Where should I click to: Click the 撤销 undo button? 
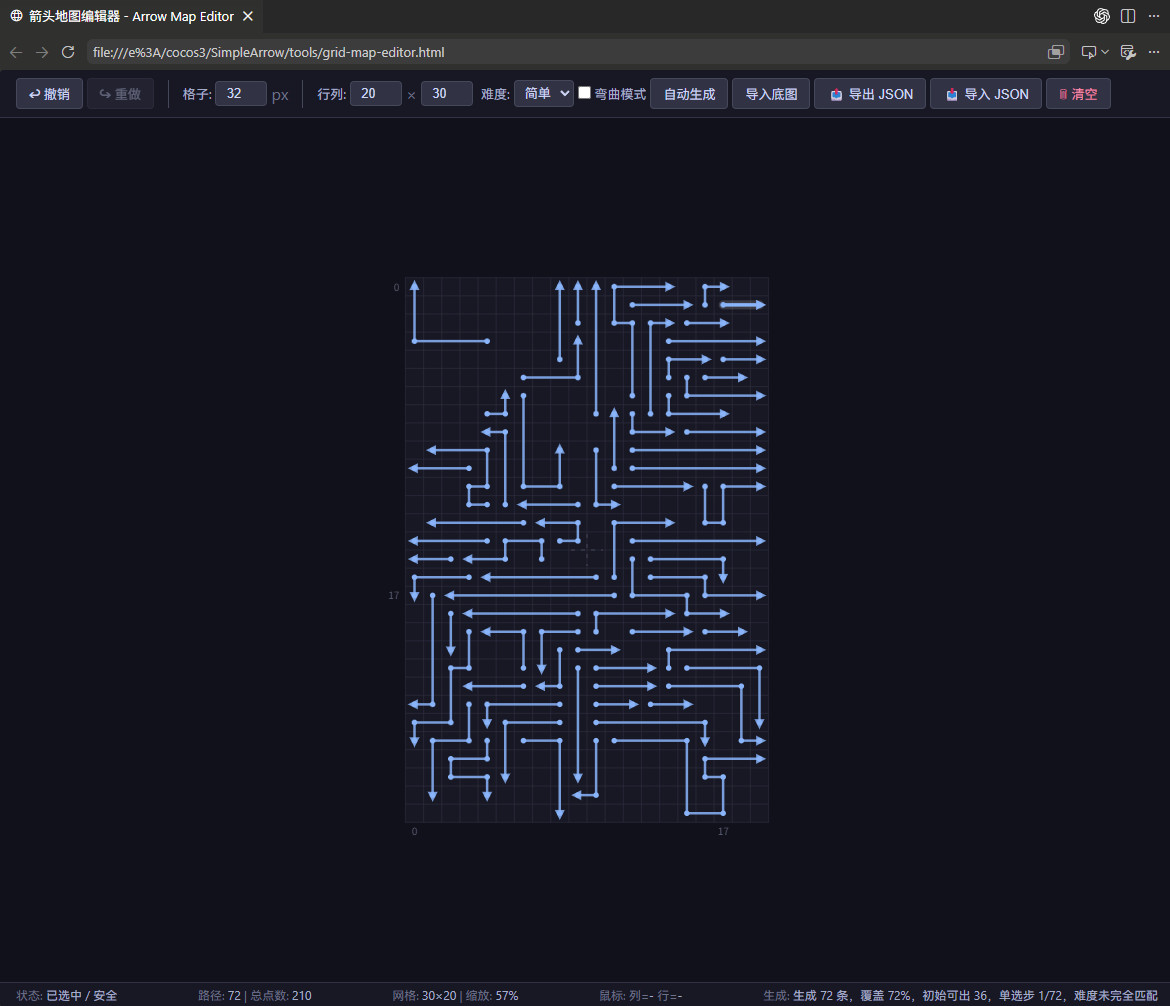(49, 93)
